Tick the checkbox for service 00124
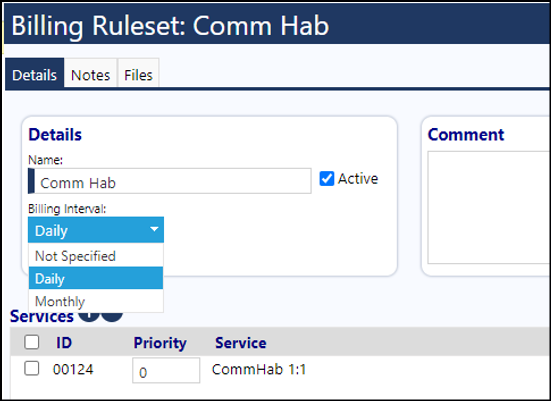The width and height of the screenshot is (551, 401). pos(32,368)
